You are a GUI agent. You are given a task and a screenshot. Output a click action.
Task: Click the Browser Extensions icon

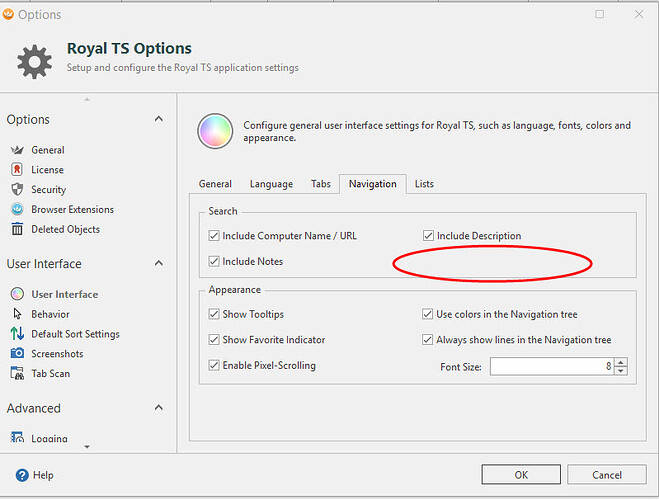17,210
